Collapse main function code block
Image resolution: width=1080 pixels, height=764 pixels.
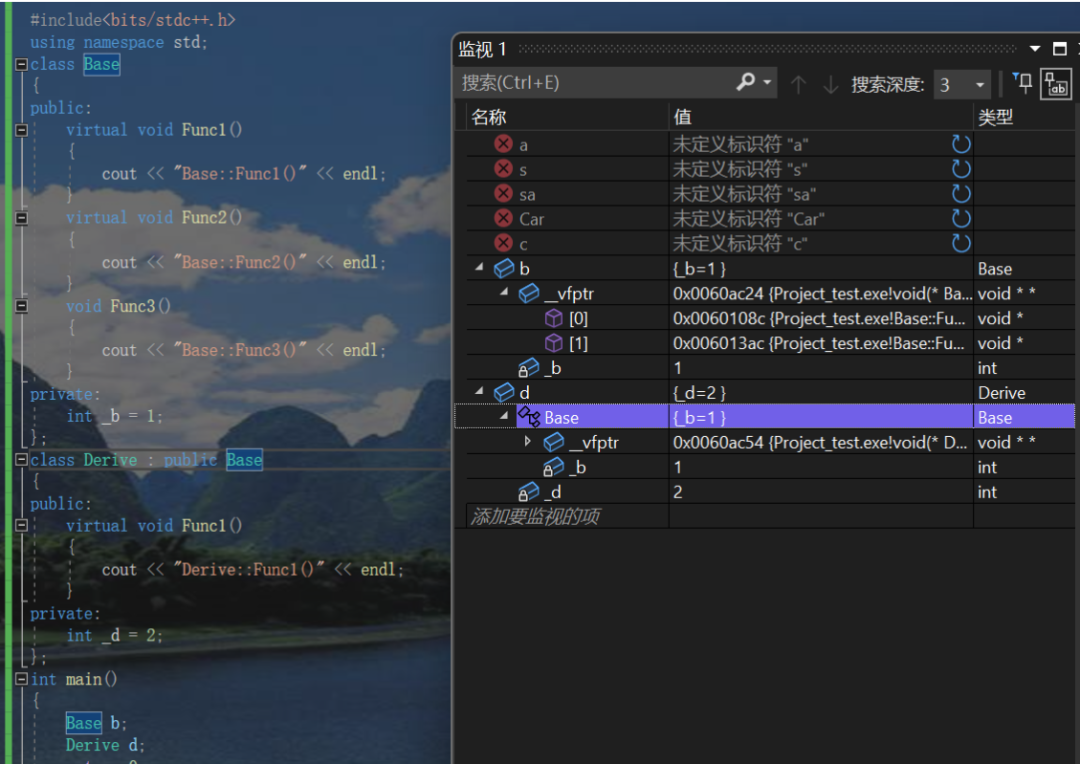[21, 679]
